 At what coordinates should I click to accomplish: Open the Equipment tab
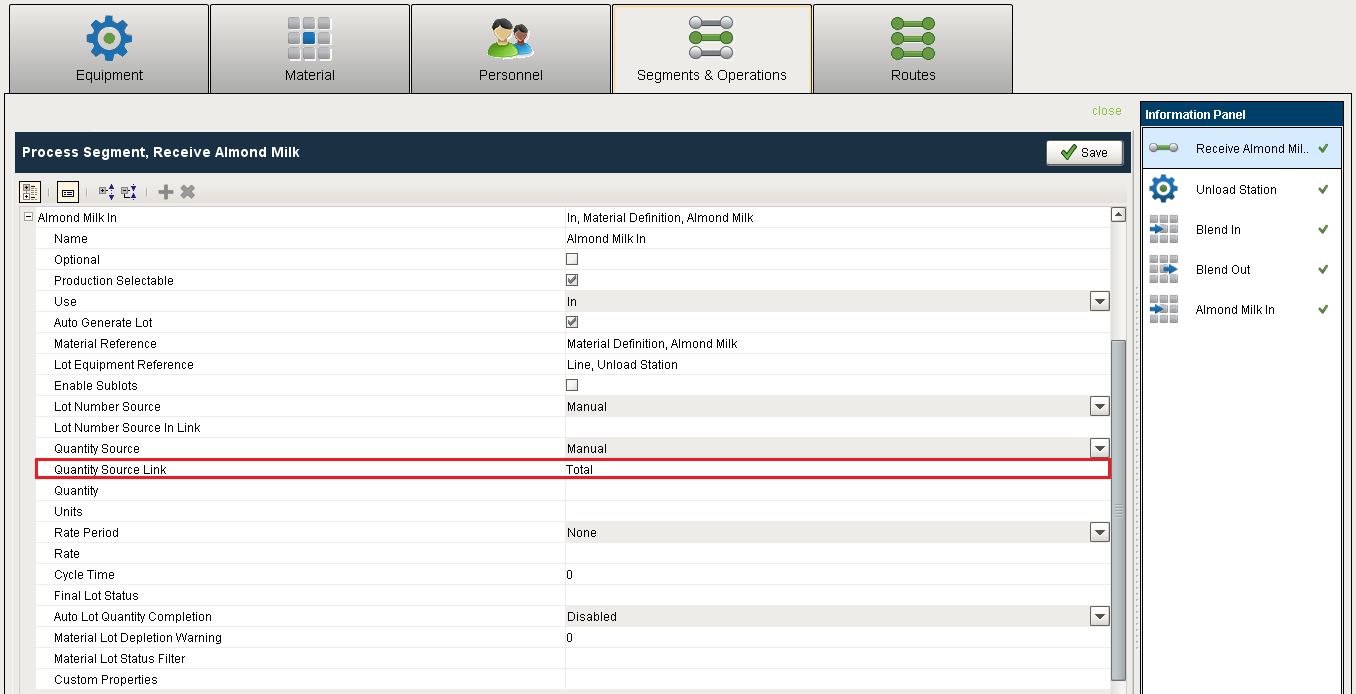pyautogui.click(x=109, y=49)
